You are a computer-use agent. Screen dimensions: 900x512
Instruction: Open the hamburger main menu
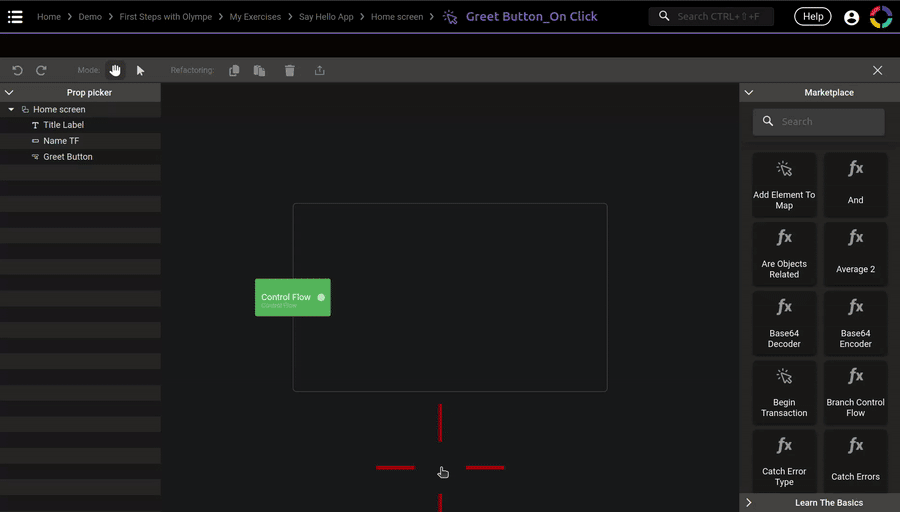click(x=15, y=17)
